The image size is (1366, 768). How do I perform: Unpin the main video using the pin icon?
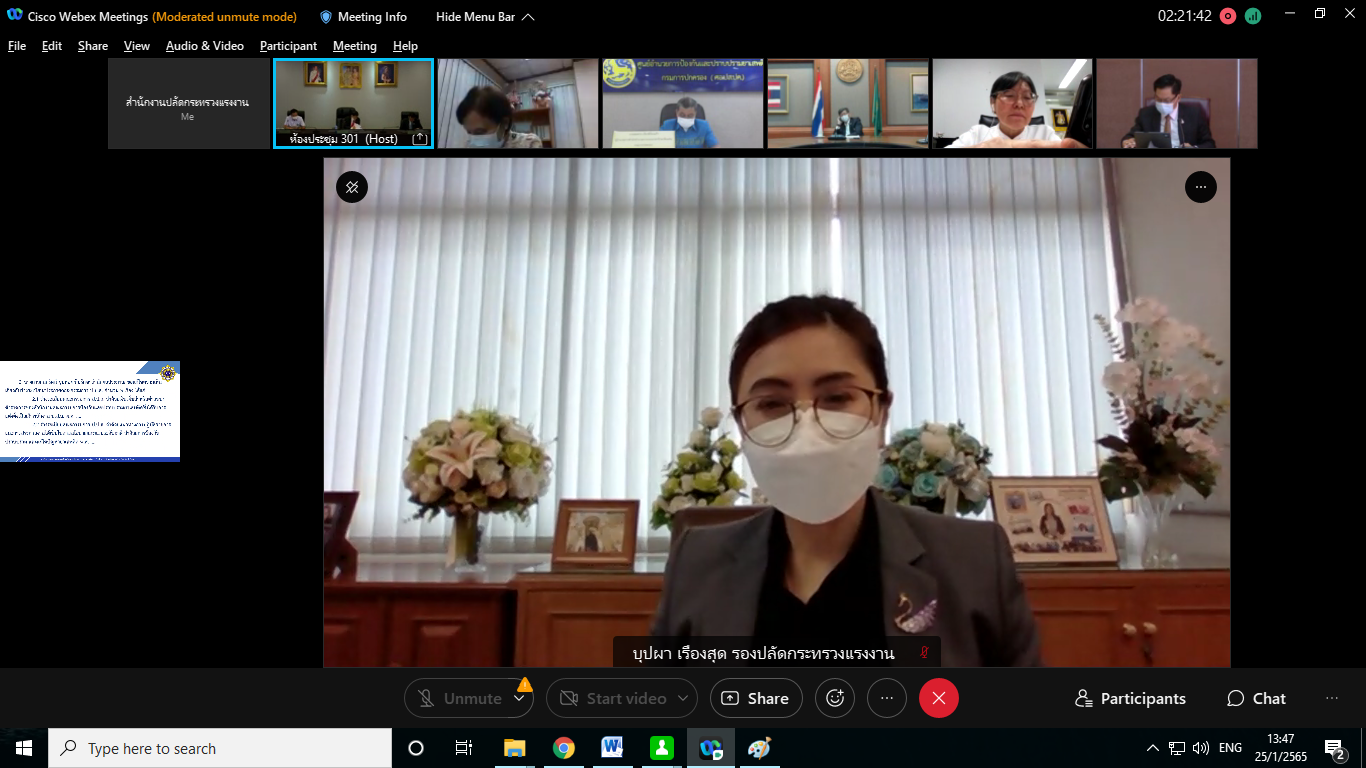(x=352, y=187)
